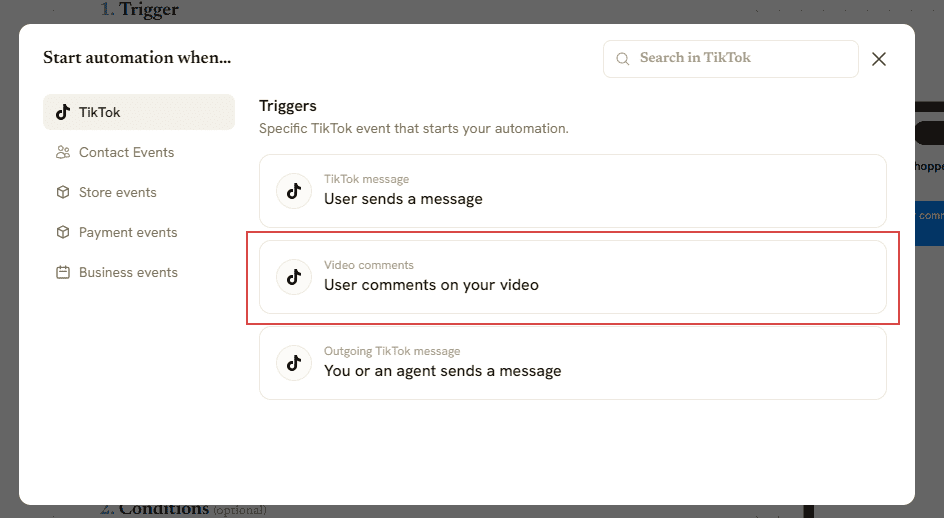Click the 'Triggers' heading text
Viewport: 944px width, 518px height.
click(x=288, y=106)
